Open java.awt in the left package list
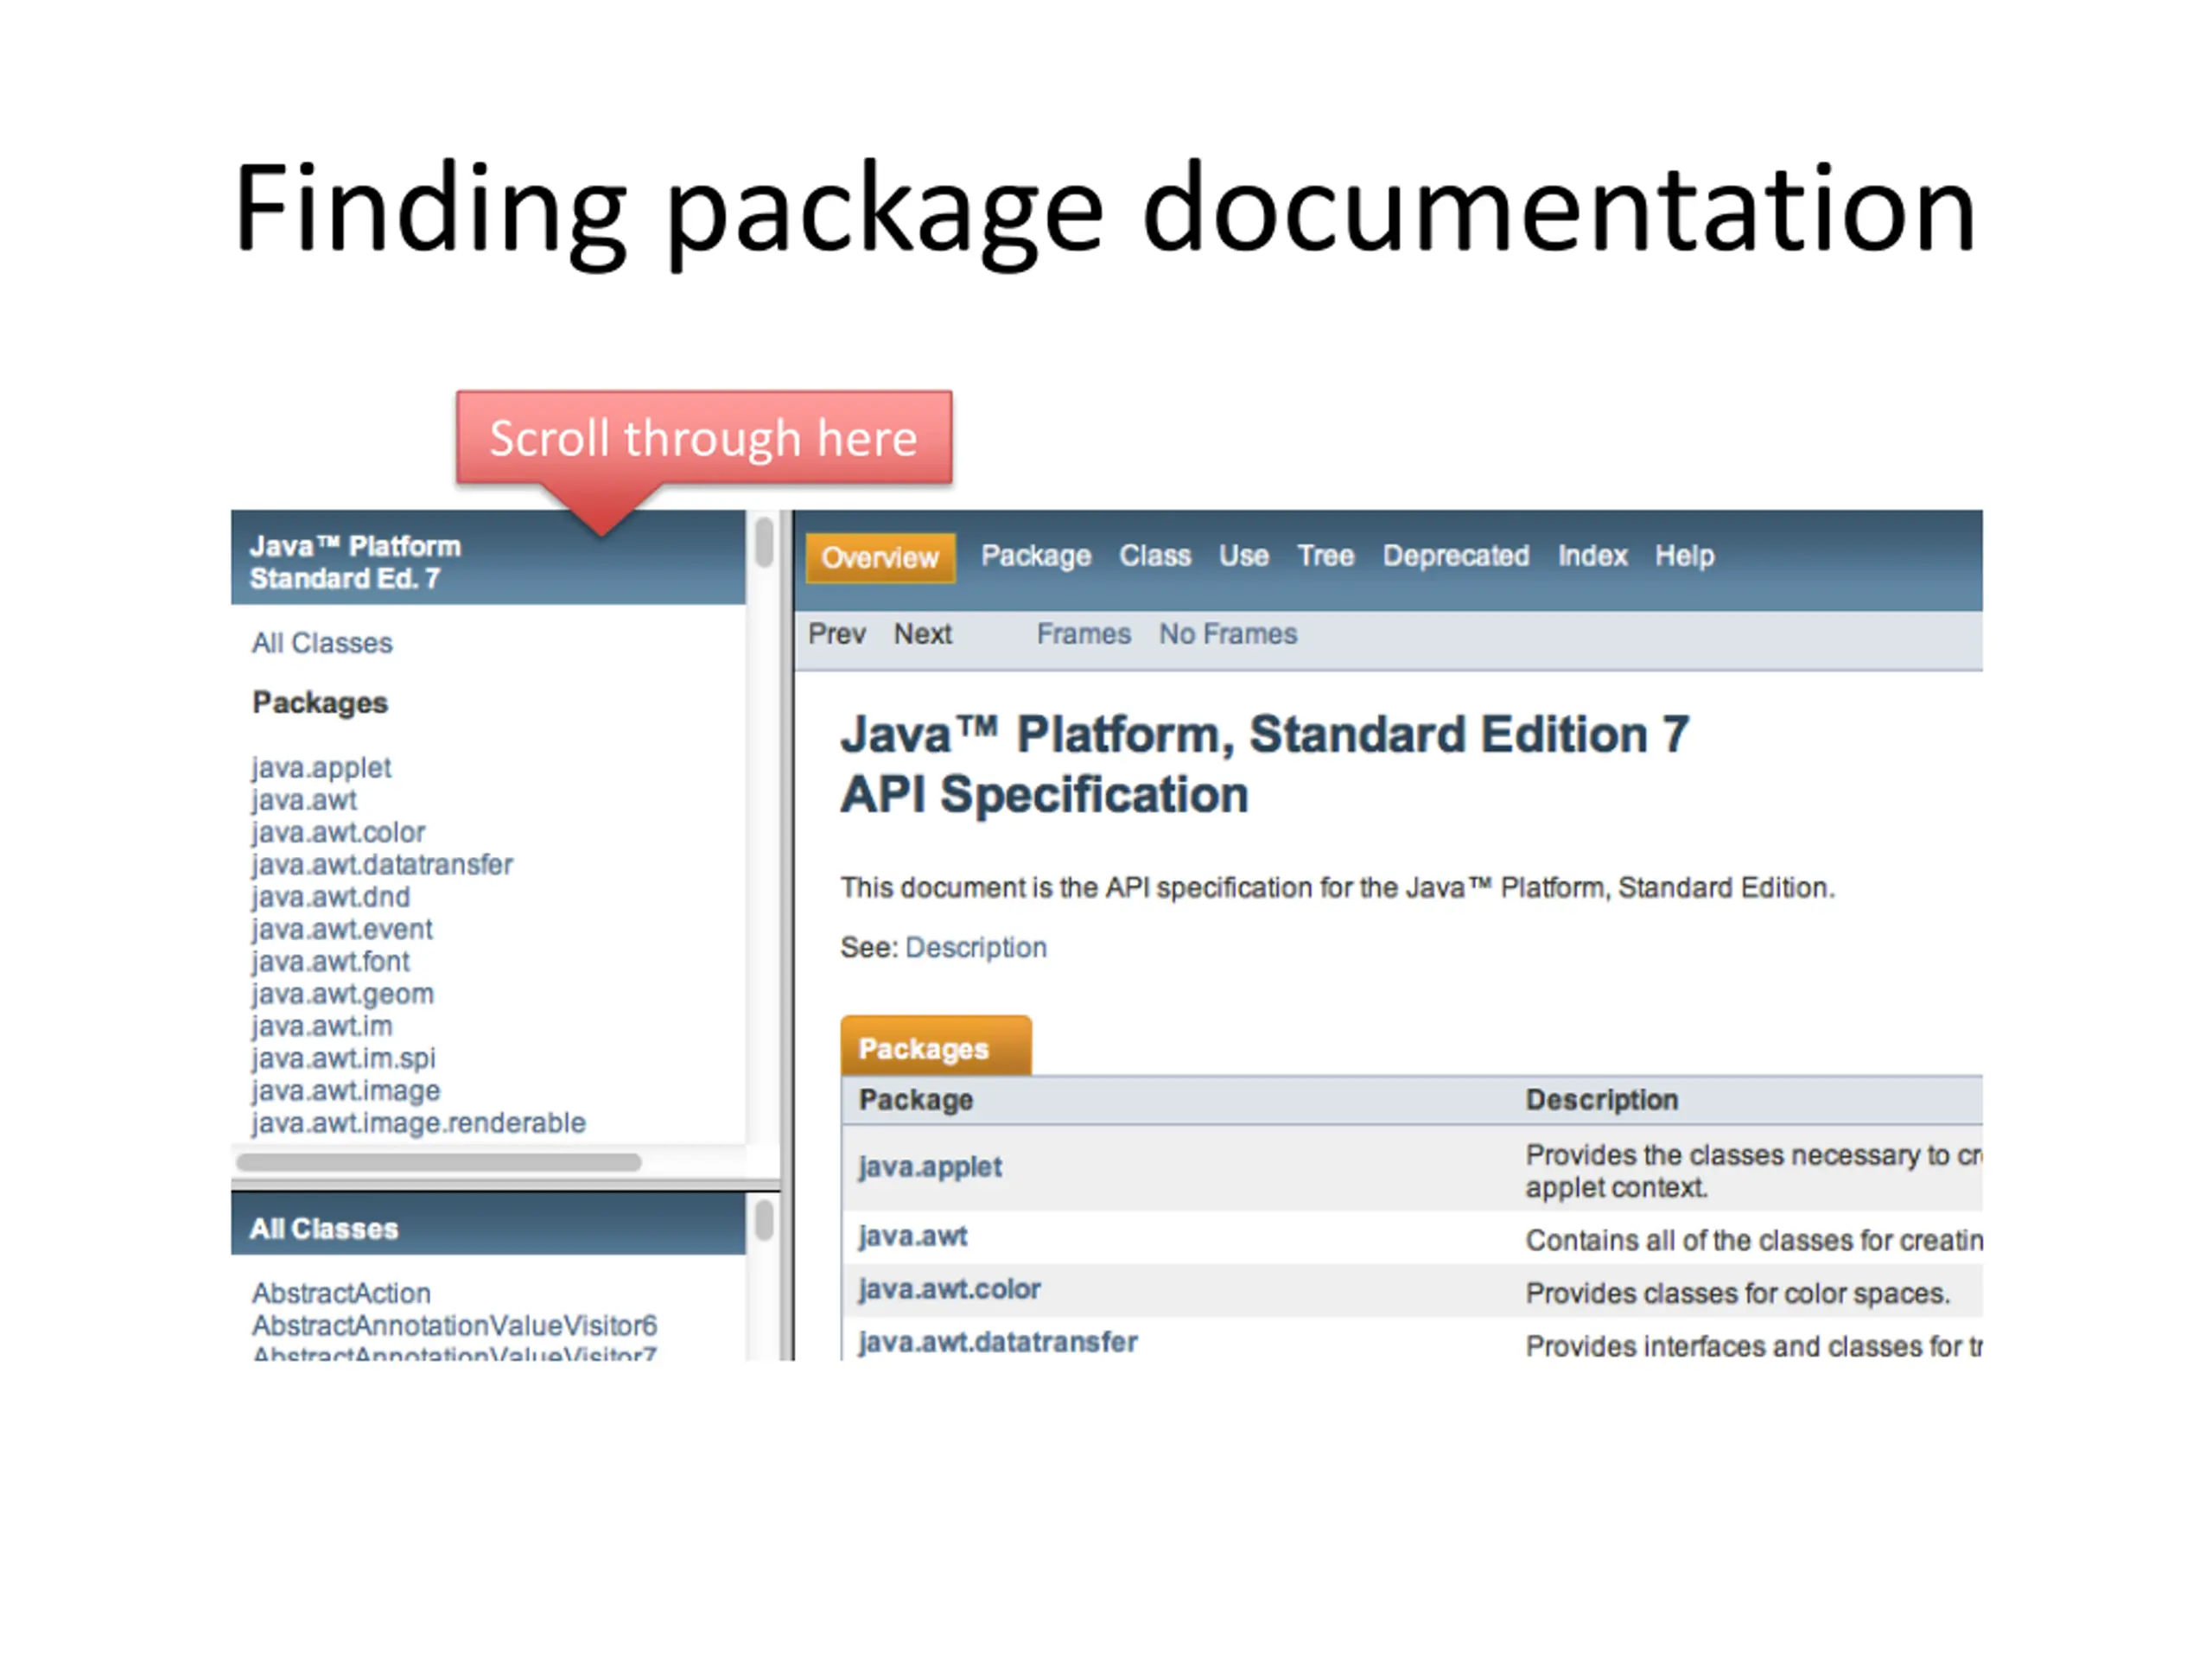 click(304, 800)
